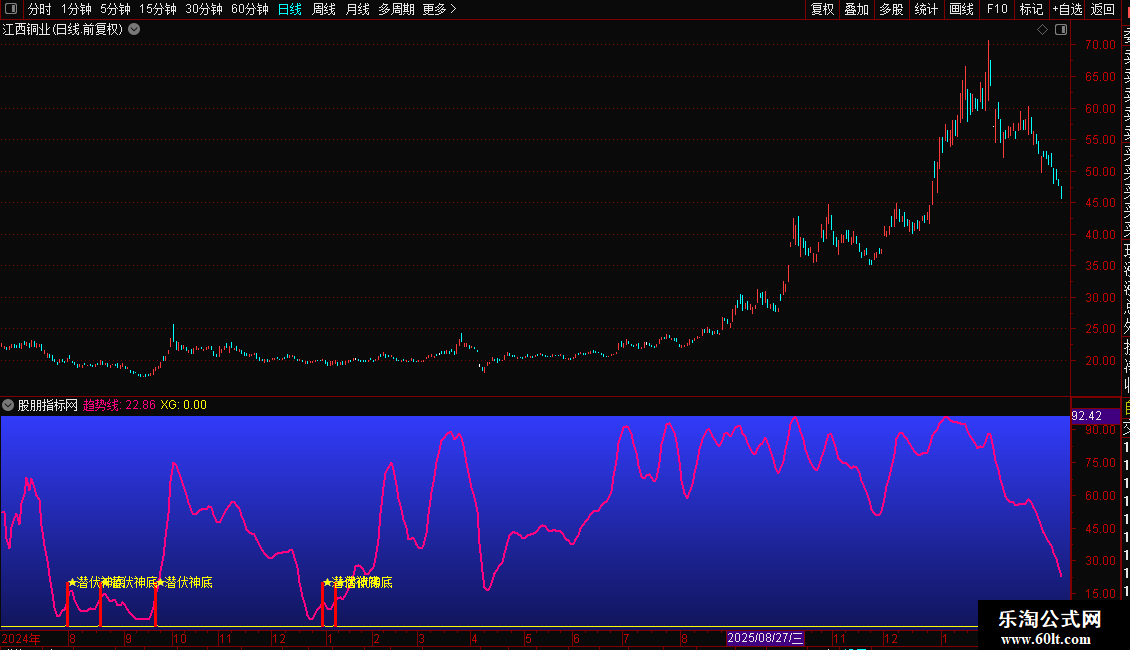Open the 江西铜业 chart title dropdown arrow
The height and width of the screenshot is (650, 1130).
click(134, 30)
